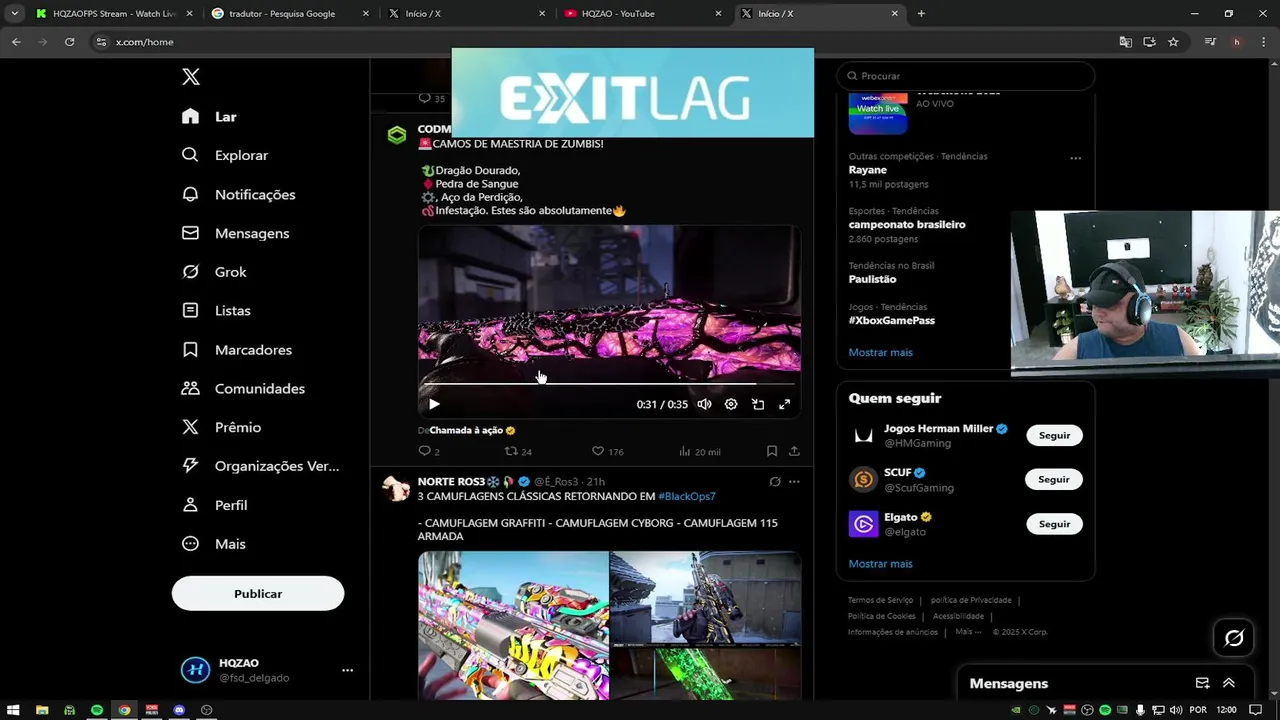Bookmark the zombie camos post
This screenshot has height=720, width=1280.
[772, 452]
